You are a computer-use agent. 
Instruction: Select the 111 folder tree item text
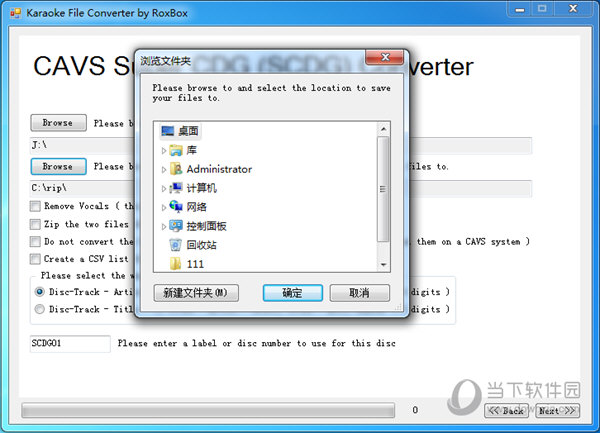point(195,264)
